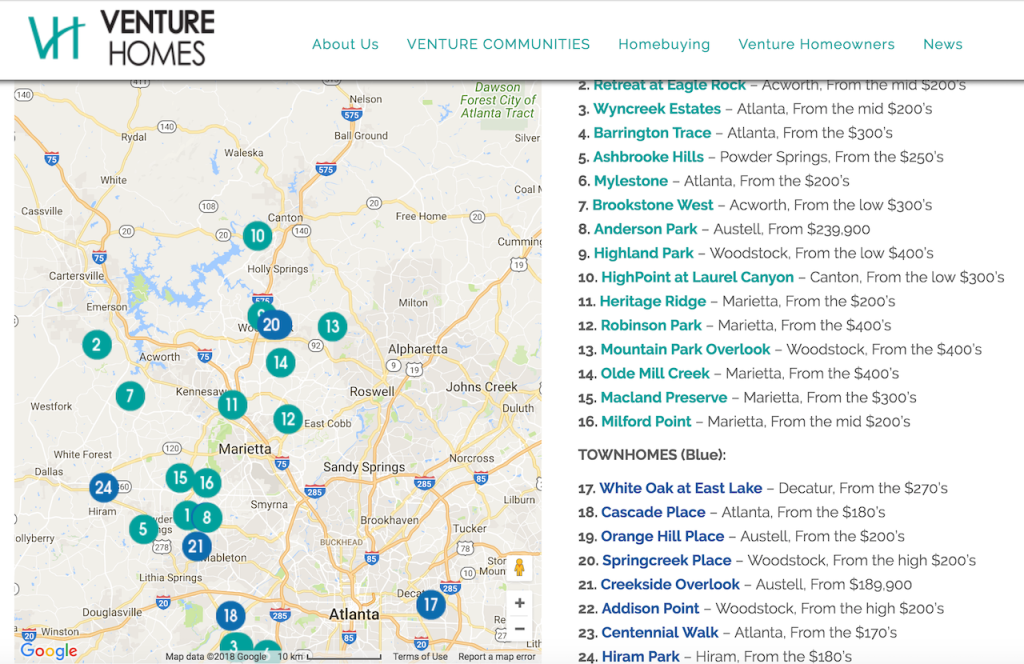Zoom in the map with plus button
The image size is (1024, 664).
tap(519, 603)
